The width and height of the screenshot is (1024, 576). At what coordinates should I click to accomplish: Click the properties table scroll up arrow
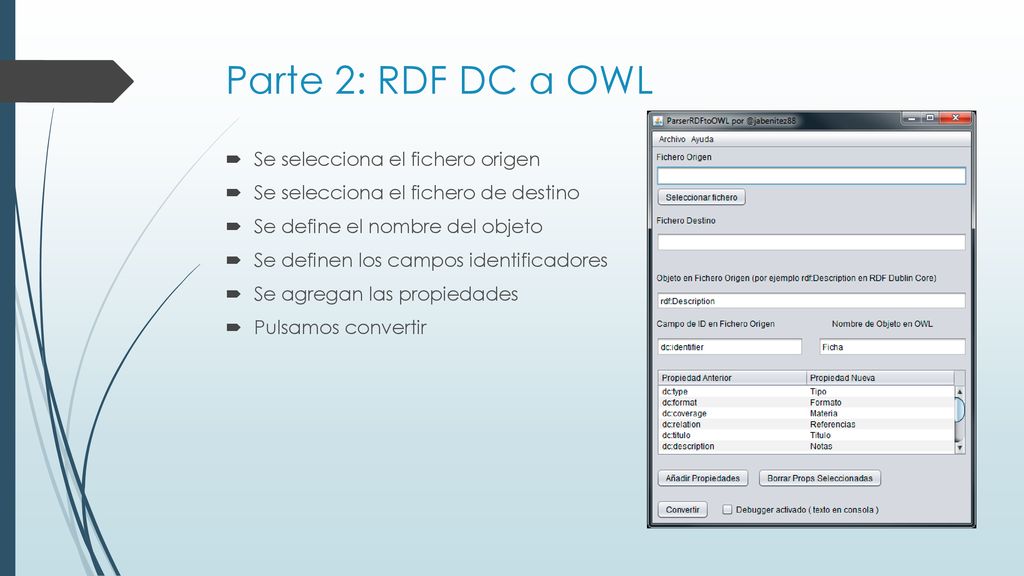click(x=959, y=391)
